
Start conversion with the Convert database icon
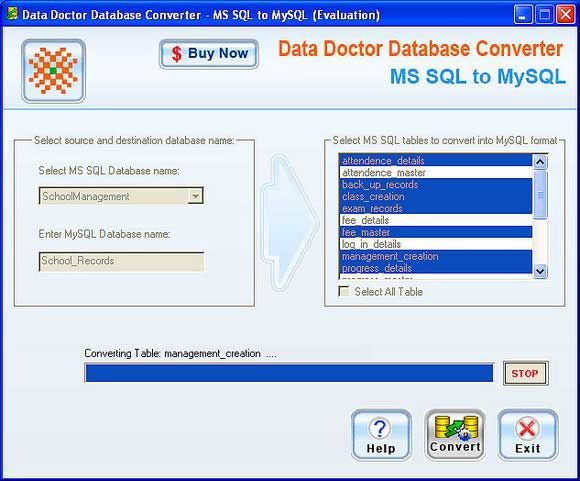pos(456,427)
